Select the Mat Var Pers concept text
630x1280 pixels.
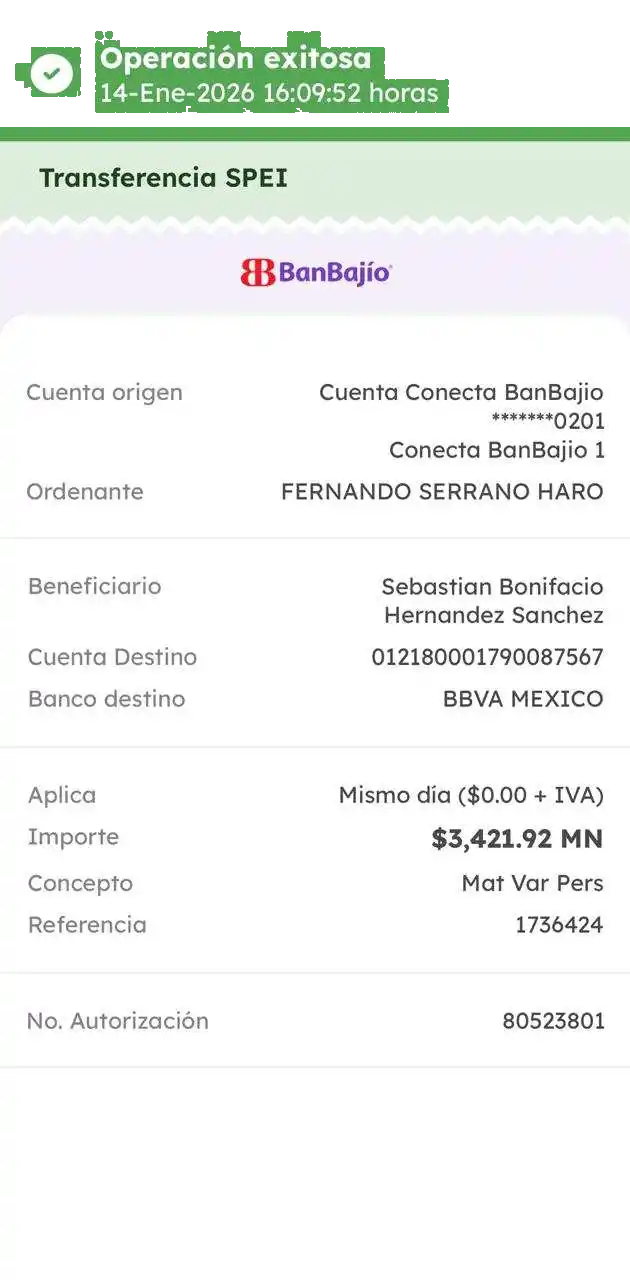[x=532, y=883]
